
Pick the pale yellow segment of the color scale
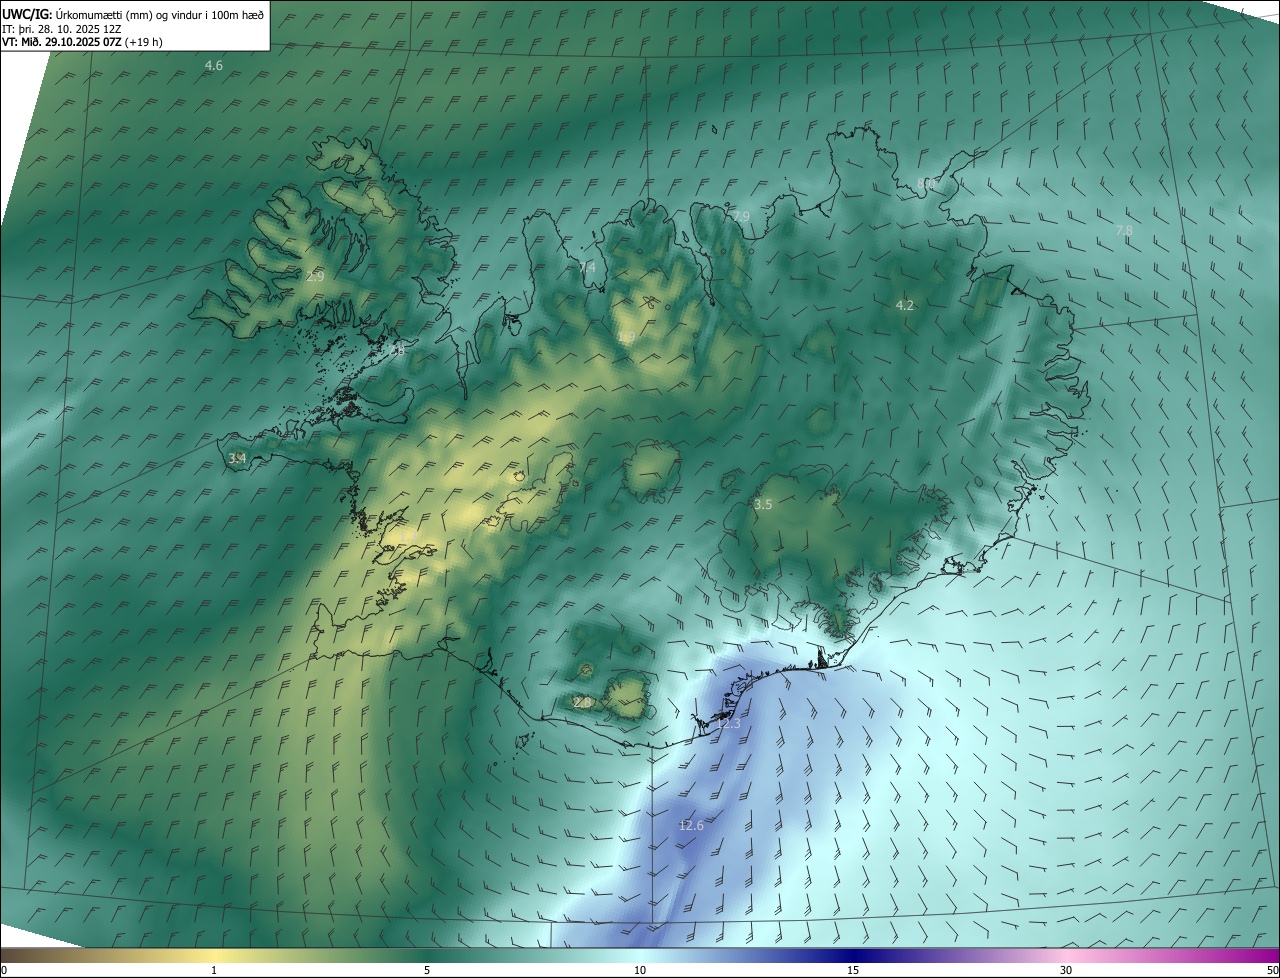tap(214, 956)
